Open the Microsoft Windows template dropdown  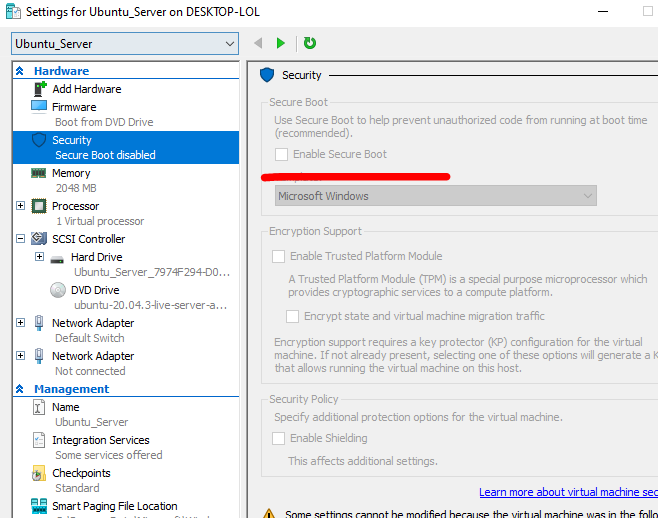435,196
